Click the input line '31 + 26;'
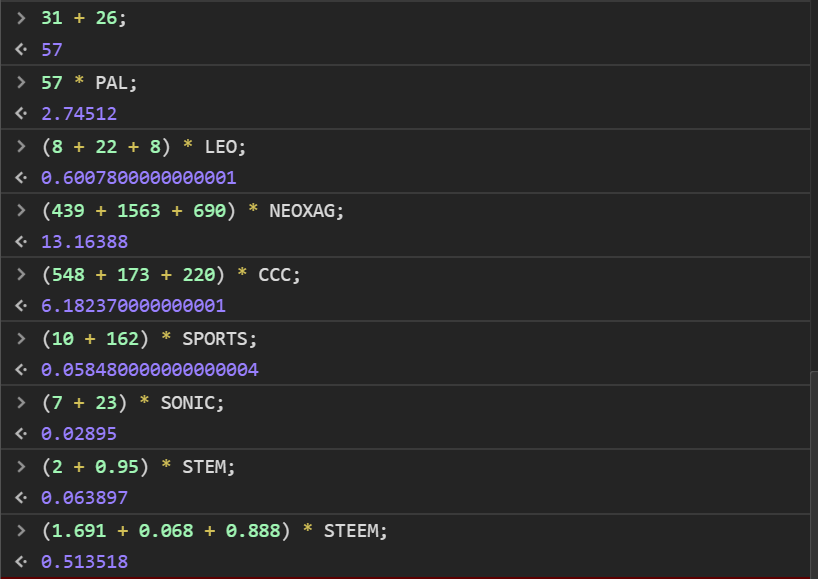 83,18
